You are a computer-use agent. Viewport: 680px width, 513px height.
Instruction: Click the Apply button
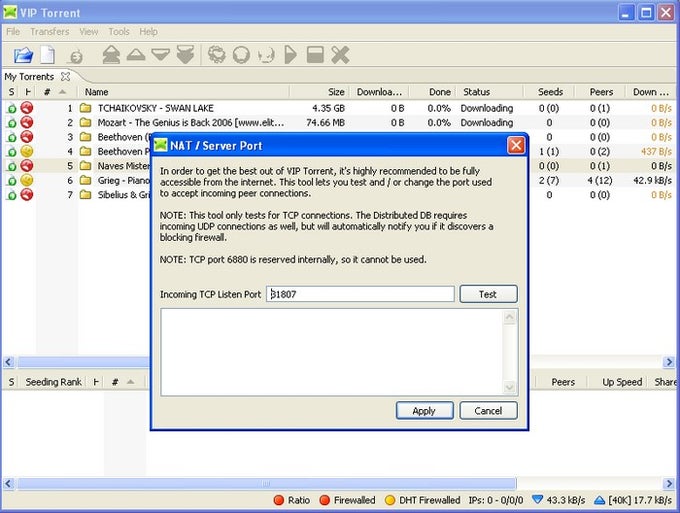[x=425, y=411]
